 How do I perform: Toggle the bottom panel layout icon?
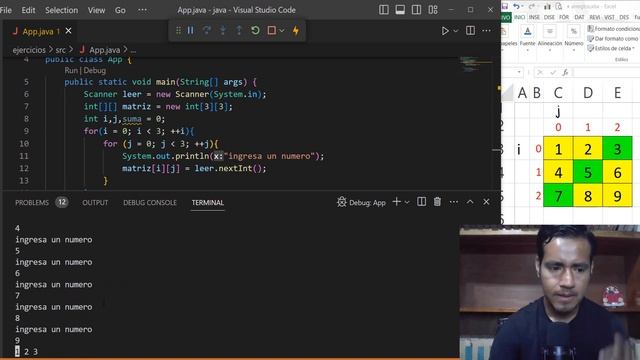(x=400, y=10)
